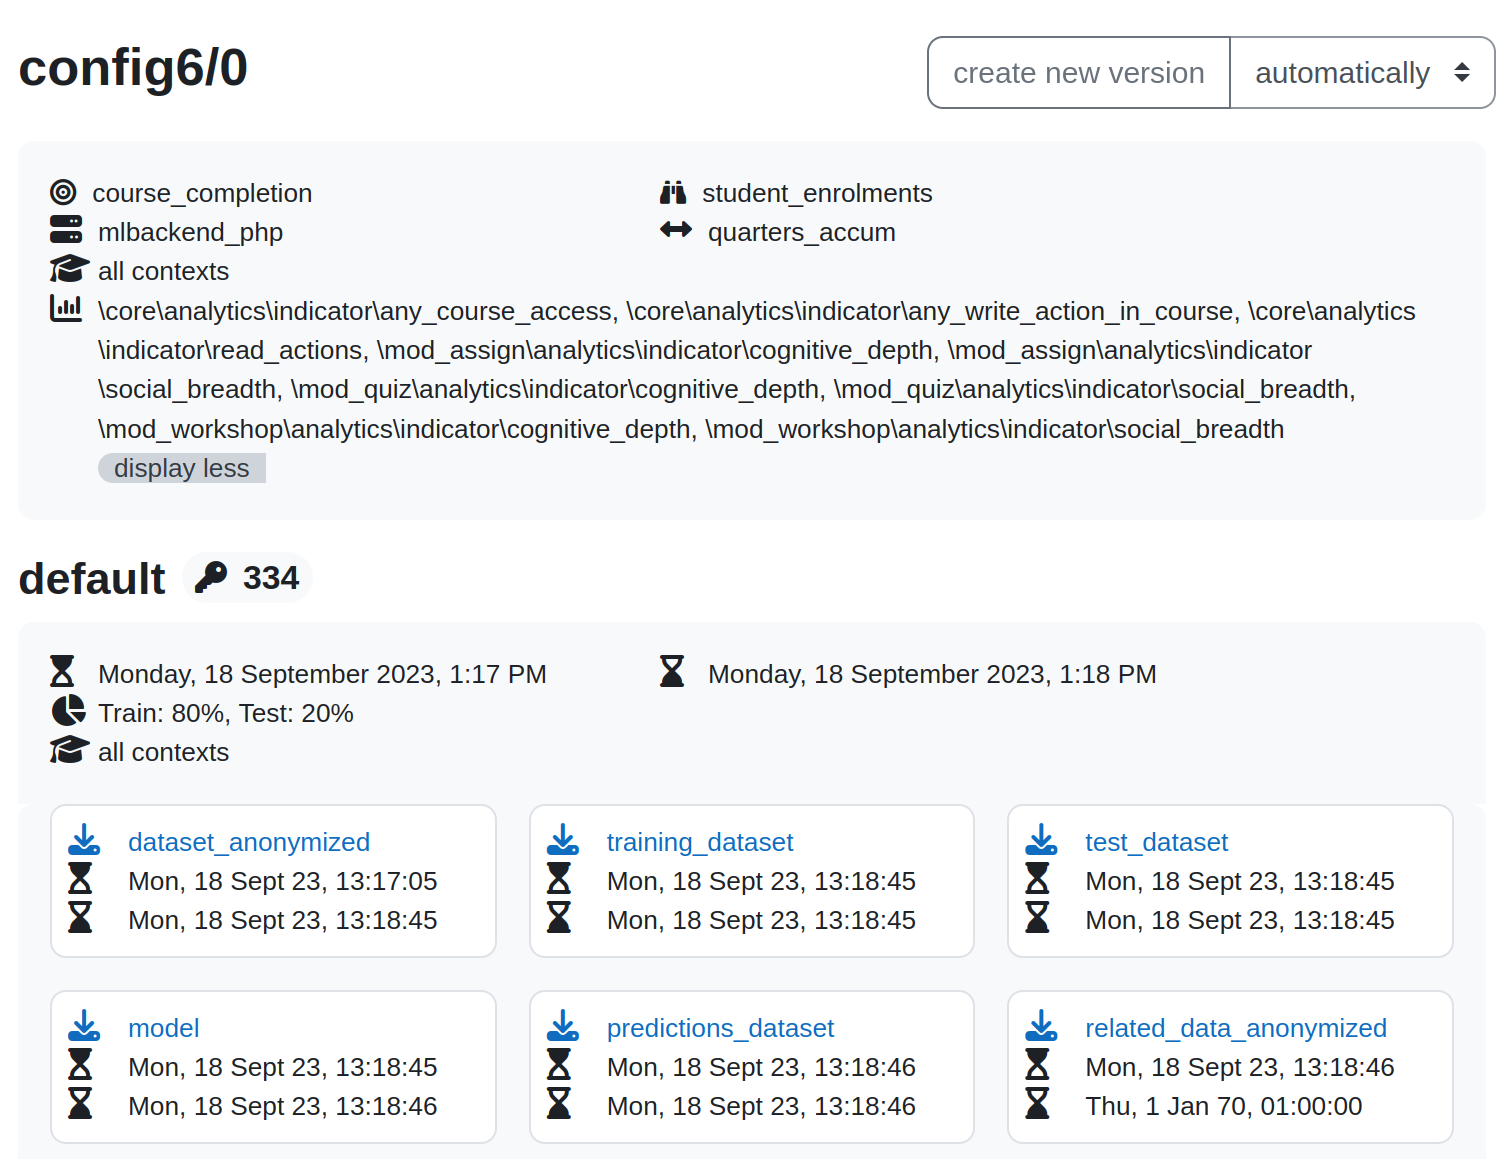Click the model card end hourglass (13:18:46)
The height and width of the screenshot is (1159, 1502).
[80, 1104]
